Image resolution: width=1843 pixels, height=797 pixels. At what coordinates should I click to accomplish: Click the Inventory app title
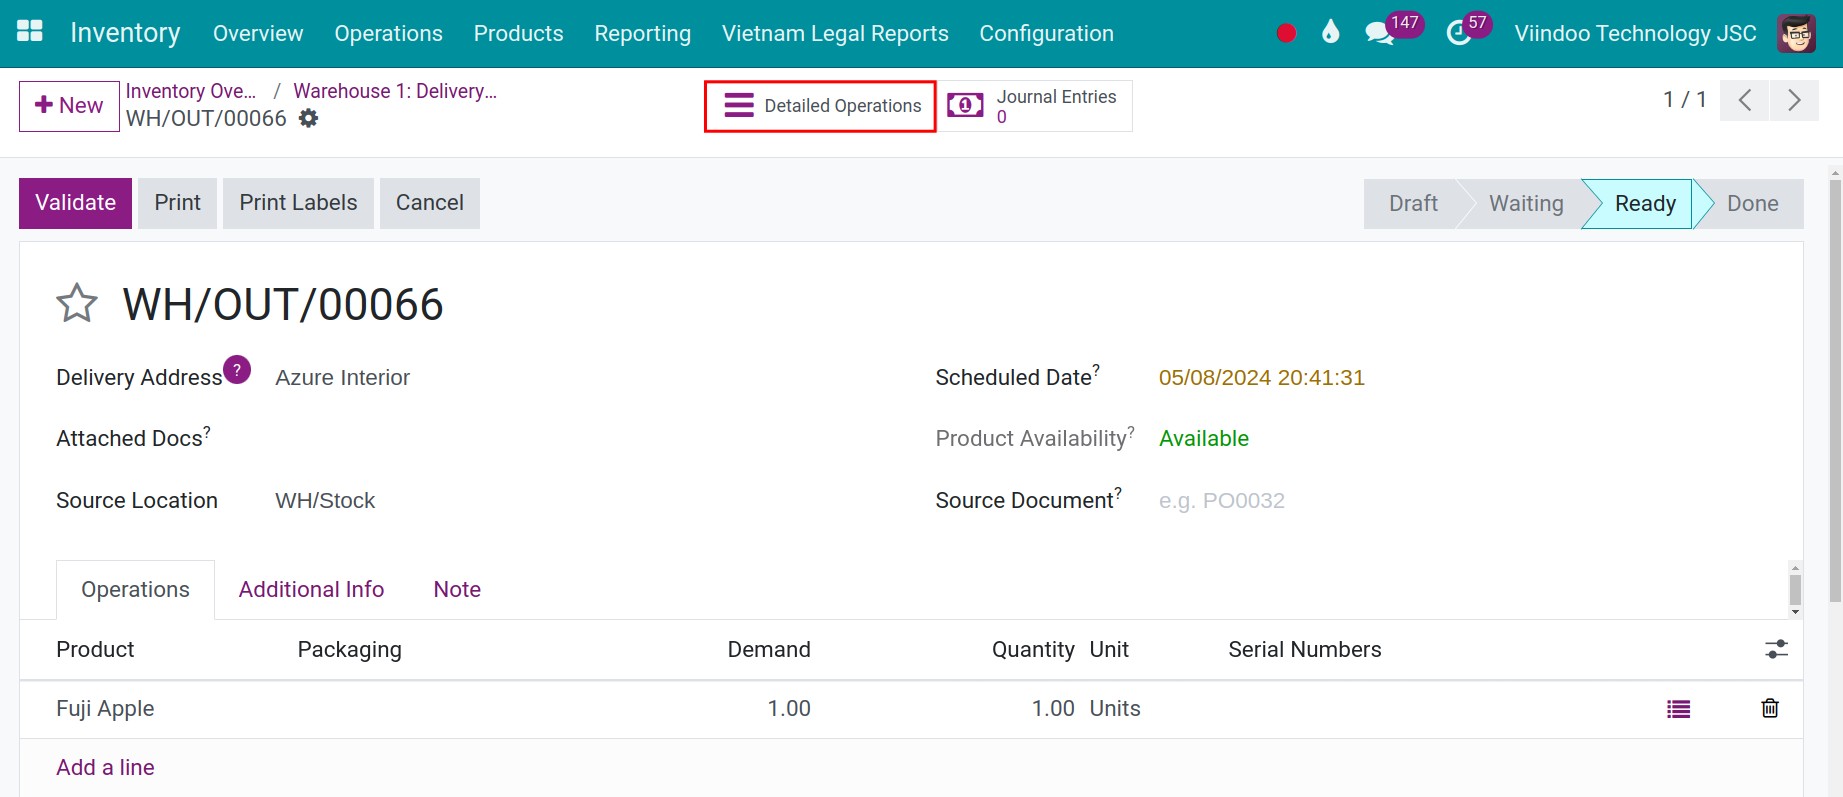tap(125, 33)
